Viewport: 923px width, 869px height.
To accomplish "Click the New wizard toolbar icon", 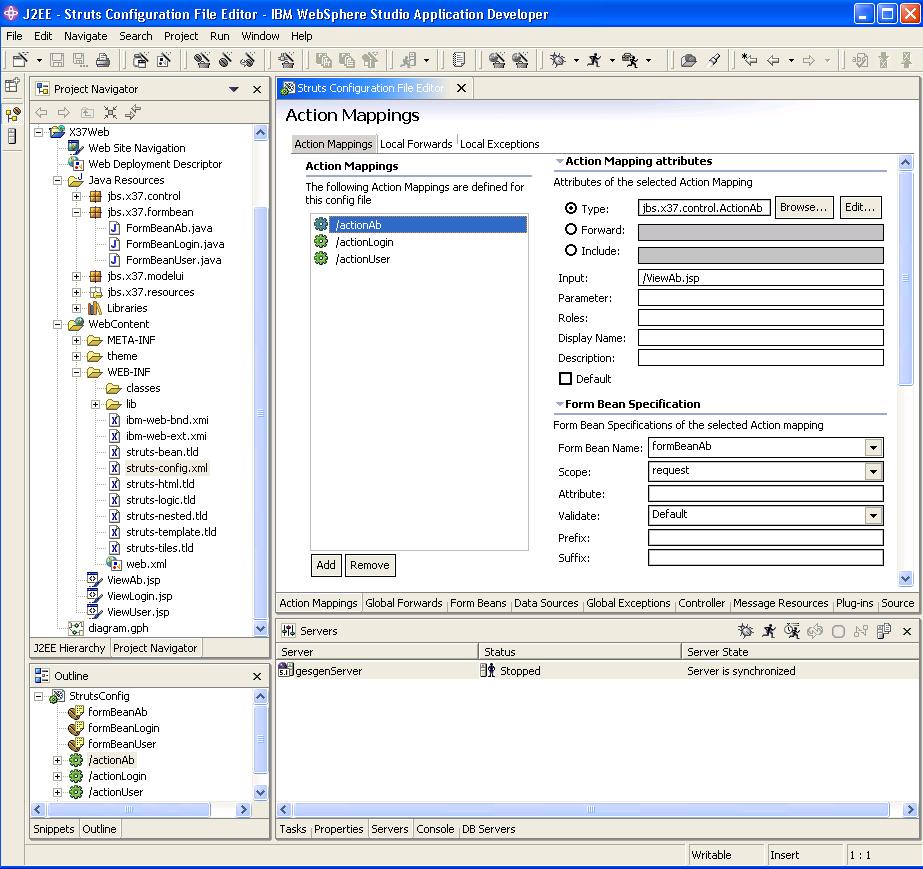I will click(x=21, y=59).
